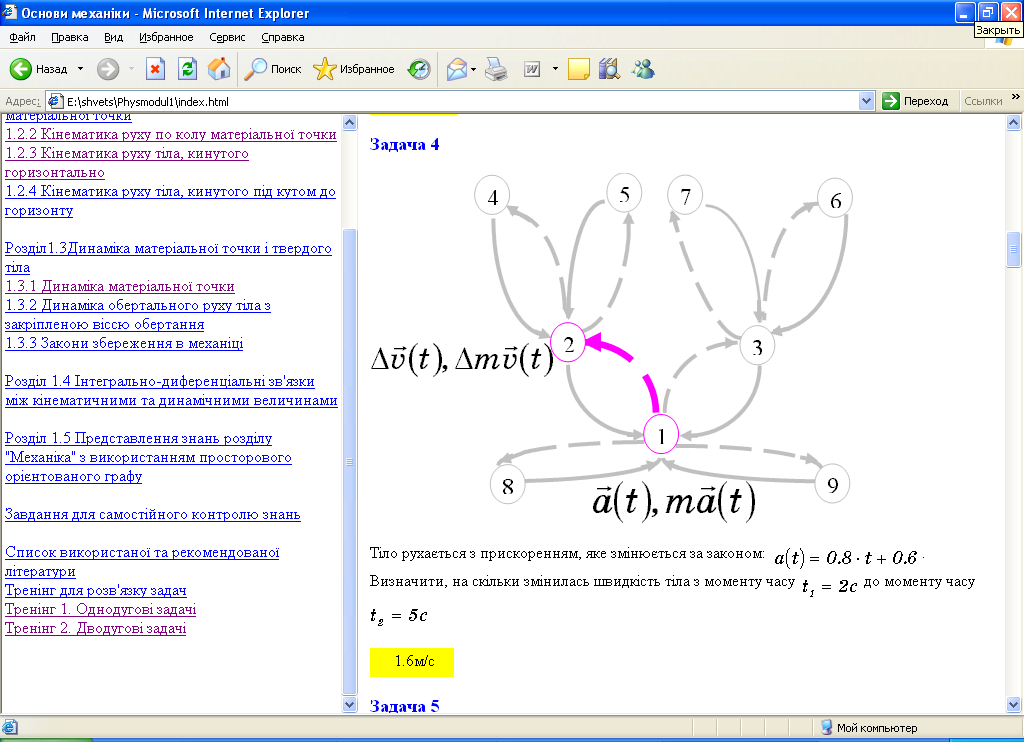This screenshot has height=742, width=1024.
Task: Click the yellow 1.6м/с answer box
Action: point(412,662)
